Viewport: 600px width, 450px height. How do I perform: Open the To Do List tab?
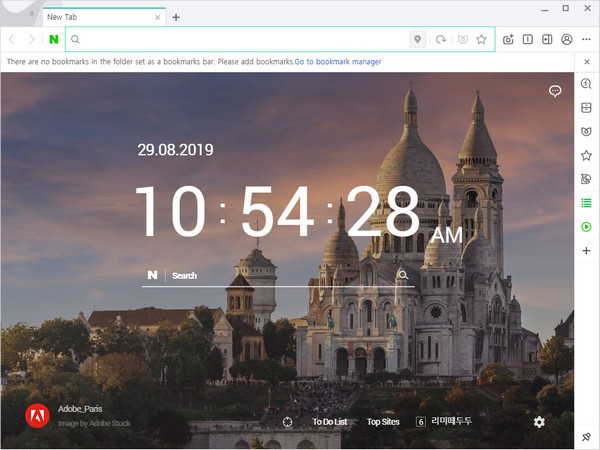coord(329,422)
